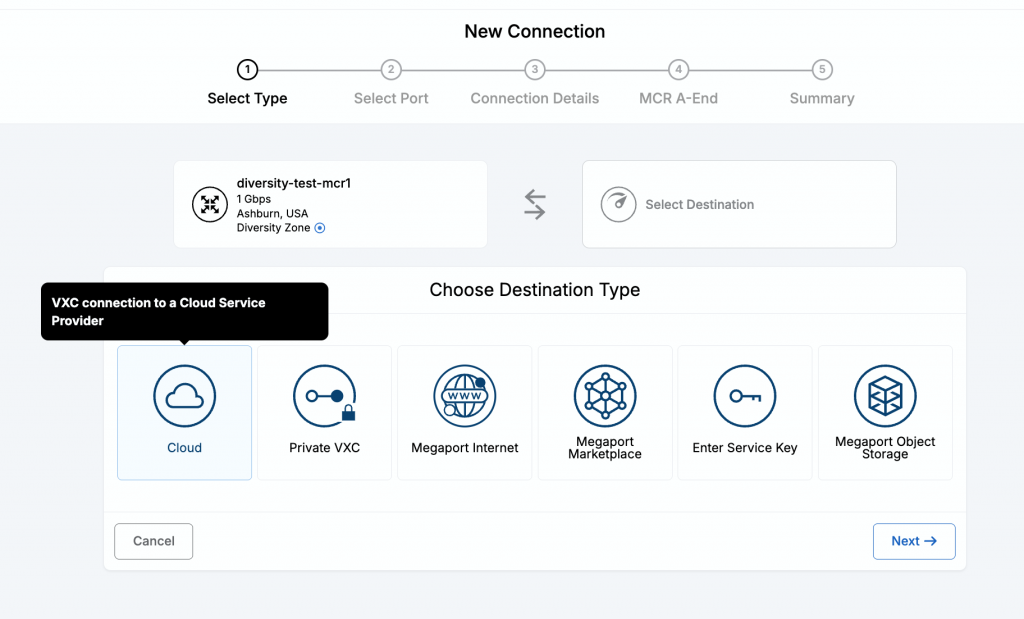
Task: Click the Enter Service Key label
Action: [x=744, y=448]
